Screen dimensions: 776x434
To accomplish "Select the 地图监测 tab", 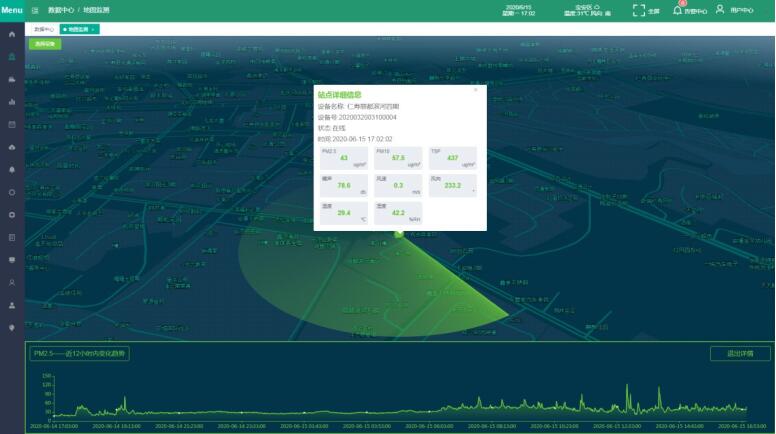I will (x=77, y=30).
